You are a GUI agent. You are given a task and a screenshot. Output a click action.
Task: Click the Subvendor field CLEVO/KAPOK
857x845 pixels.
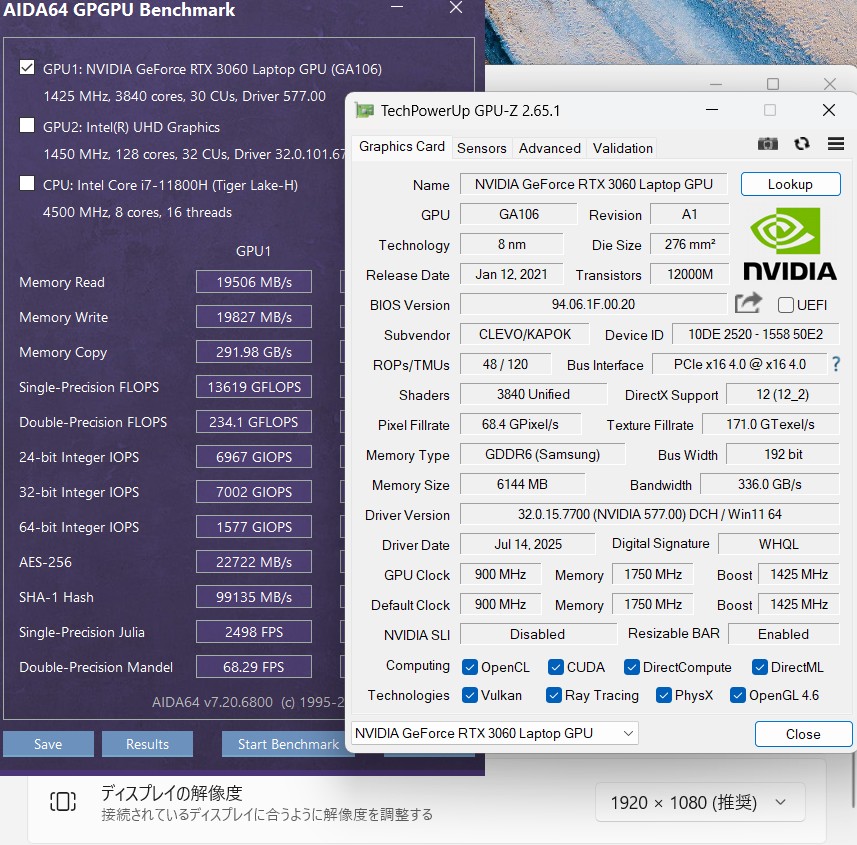(x=525, y=334)
